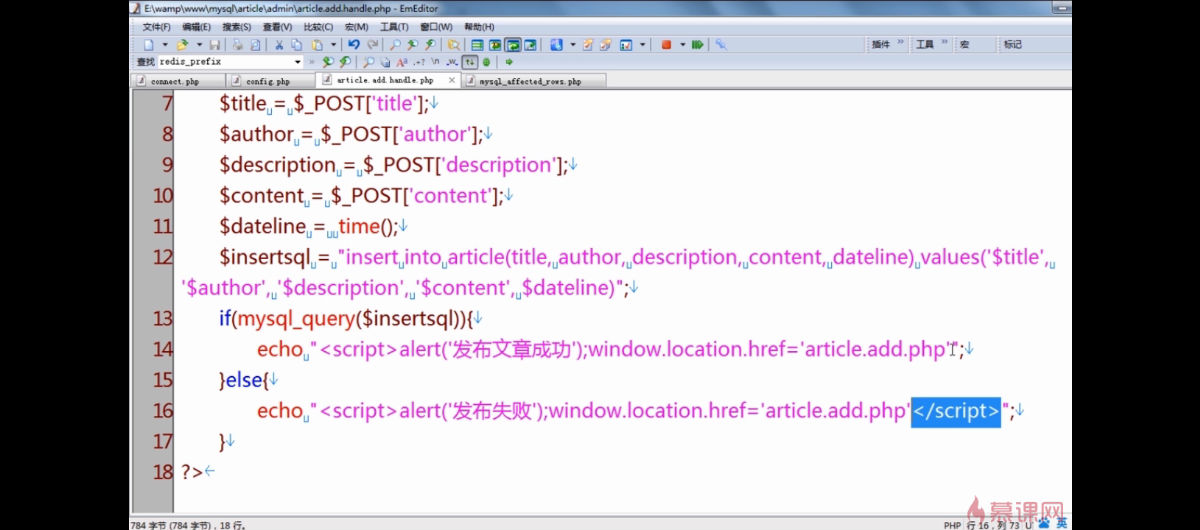
Task: Click the Cut scissors icon
Action: coord(279,44)
